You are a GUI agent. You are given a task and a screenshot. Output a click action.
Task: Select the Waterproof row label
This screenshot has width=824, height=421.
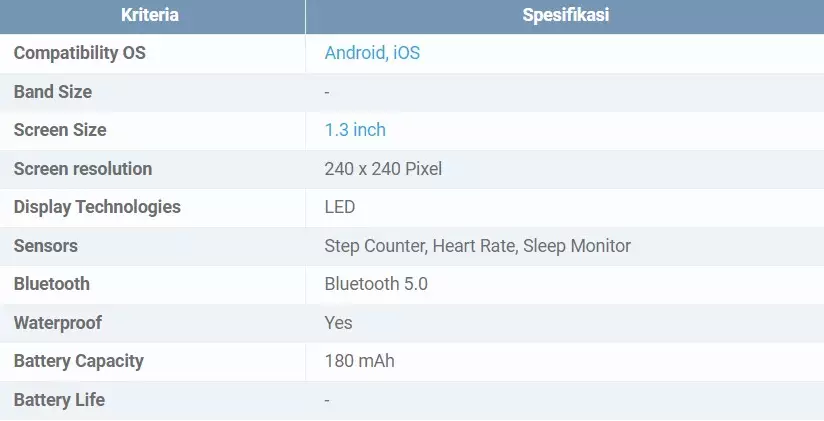click(x=58, y=323)
